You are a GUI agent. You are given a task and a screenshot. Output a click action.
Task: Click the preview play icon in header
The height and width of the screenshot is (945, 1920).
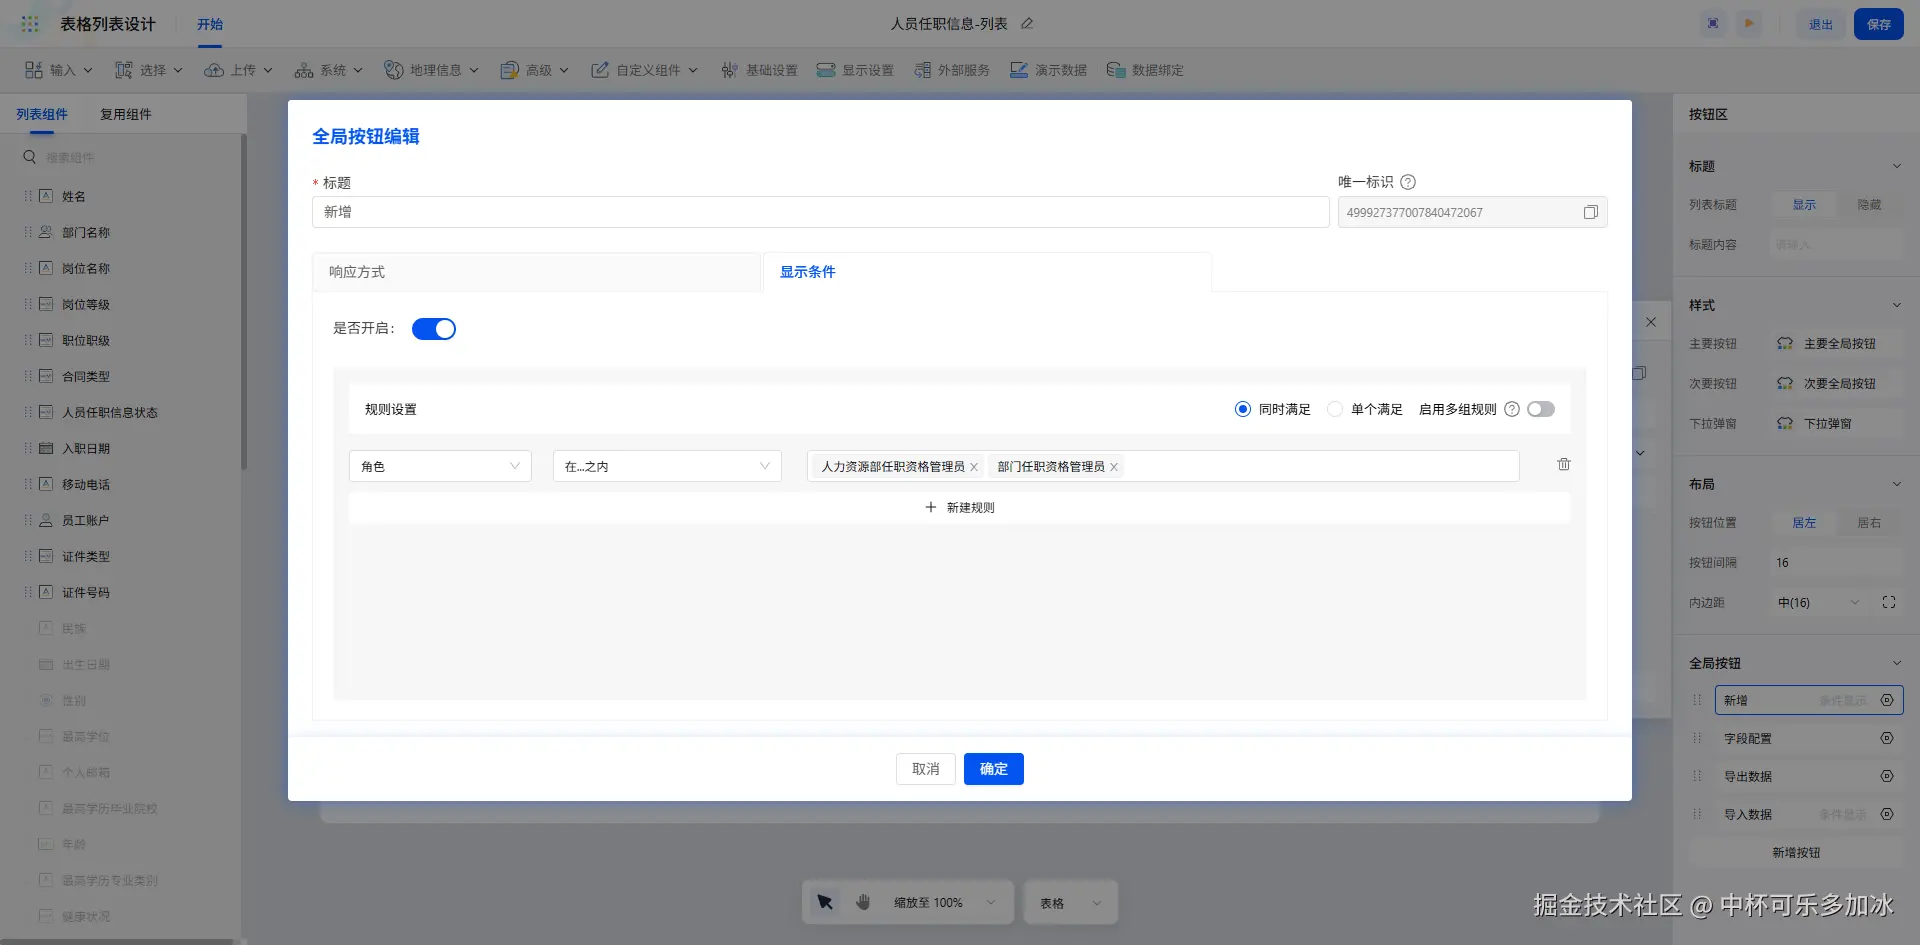pos(1749,23)
